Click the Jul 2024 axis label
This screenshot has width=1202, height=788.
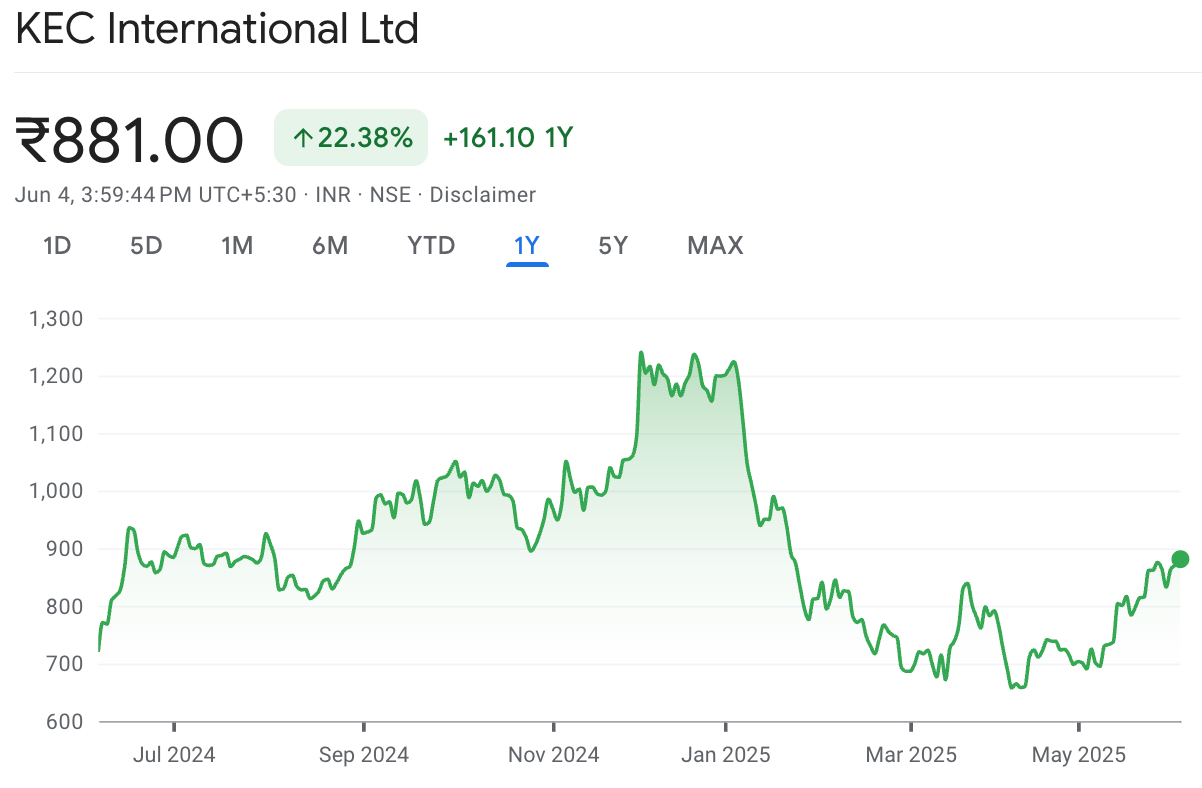(174, 755)
